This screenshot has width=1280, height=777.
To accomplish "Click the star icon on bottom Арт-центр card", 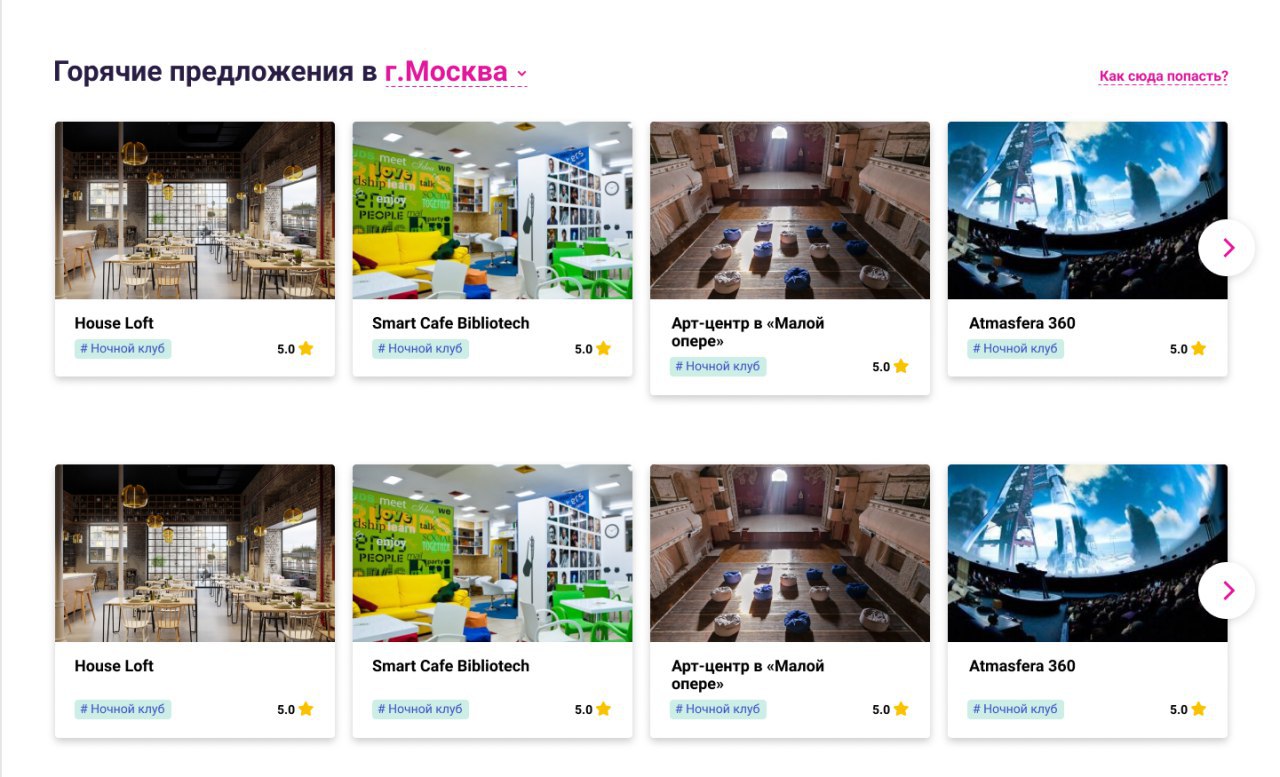I will (x=901, y=709).
